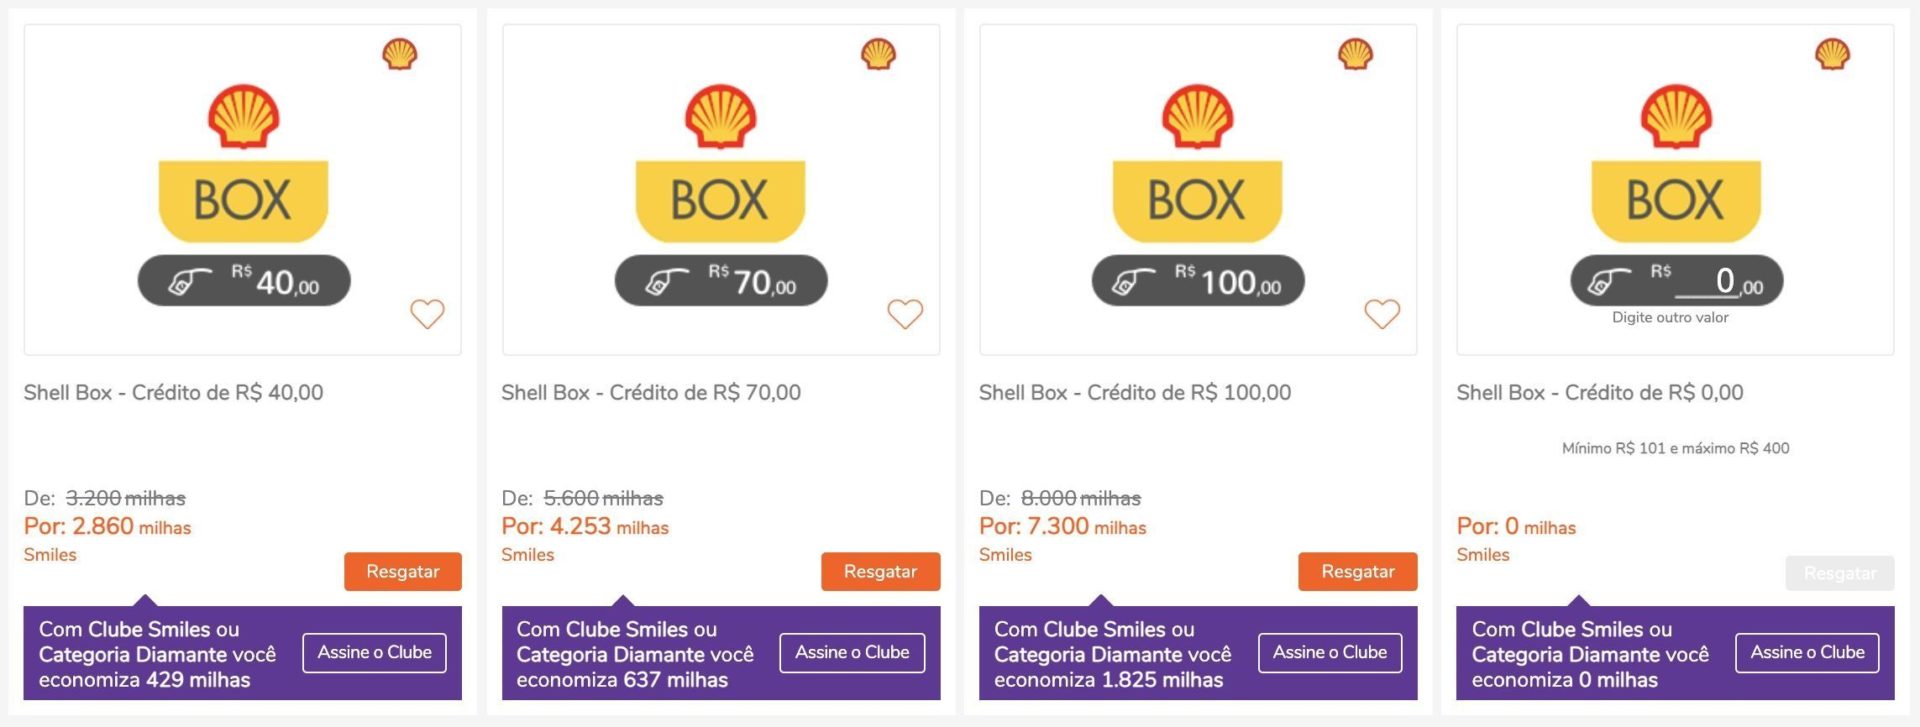Open Shell Box - Crédito de R$ 70,00 title
This screenshot has width=1920, height=727.
point(651,392)
